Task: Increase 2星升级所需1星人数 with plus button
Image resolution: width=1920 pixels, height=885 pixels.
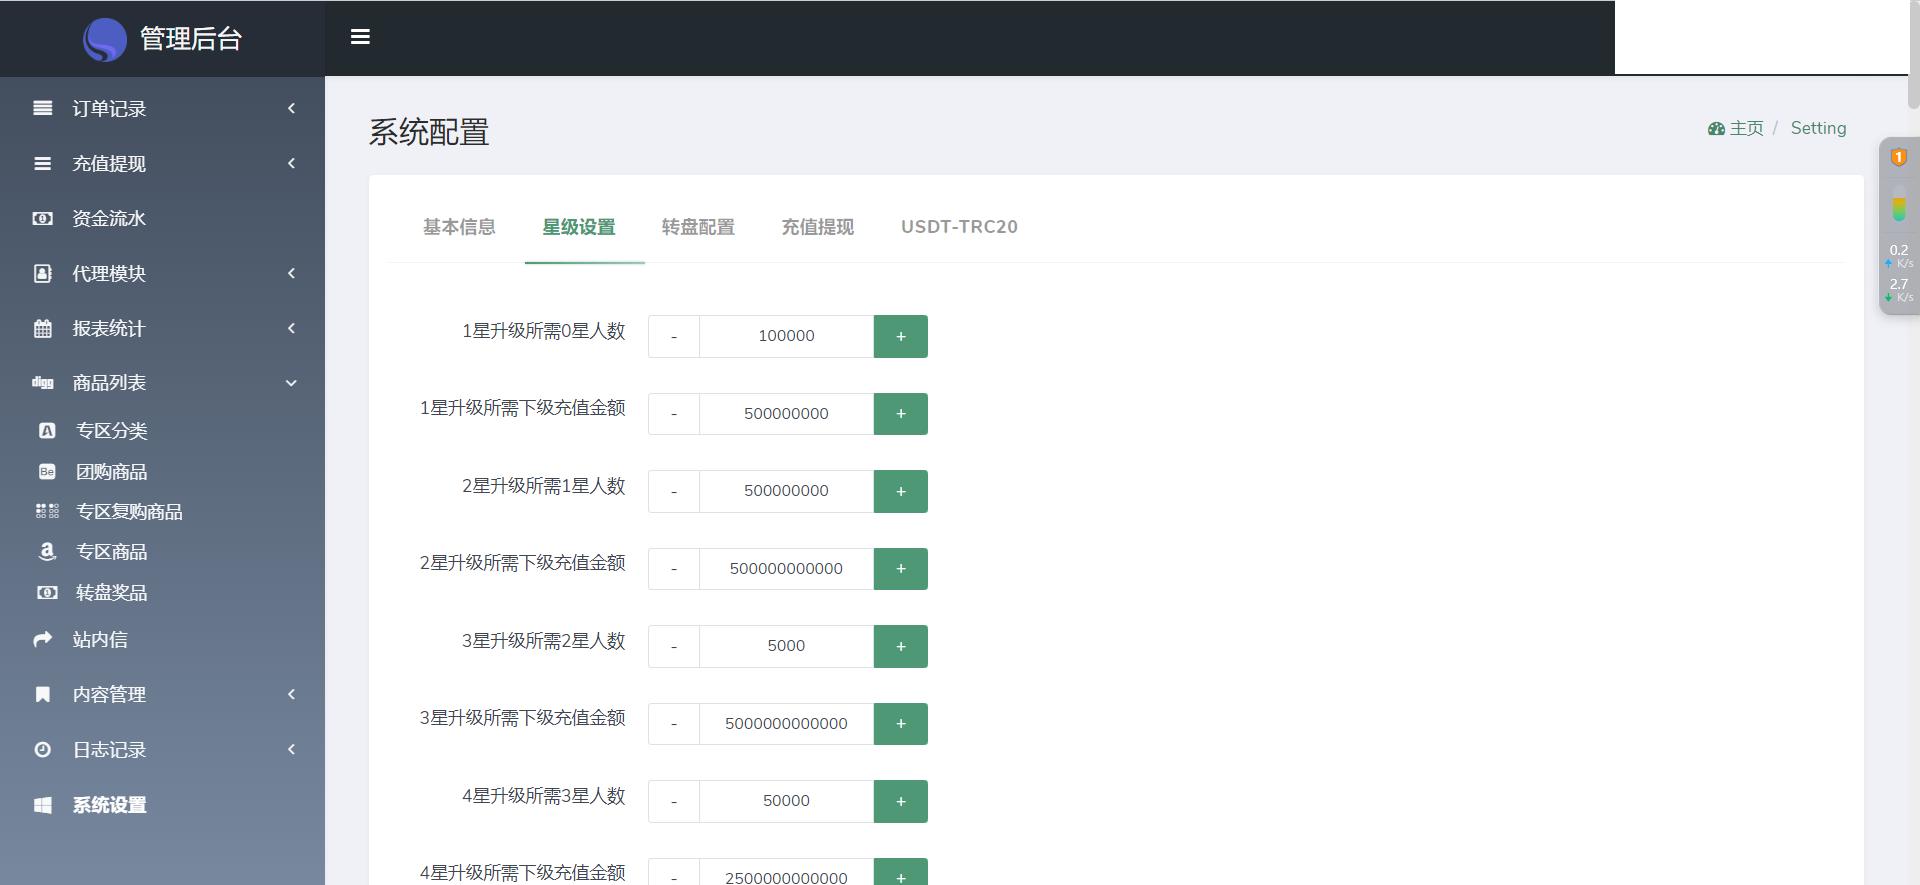Action: (901, 491)
